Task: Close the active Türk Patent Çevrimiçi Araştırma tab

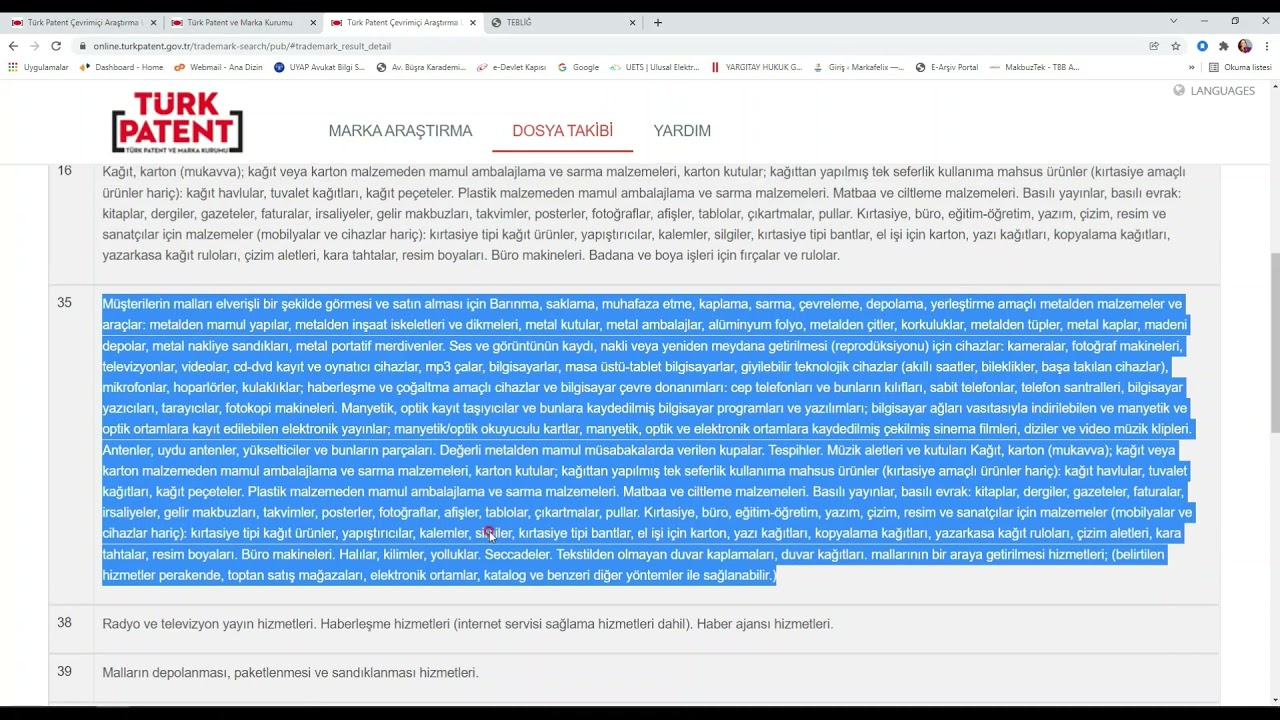Action: coord(473,22)
